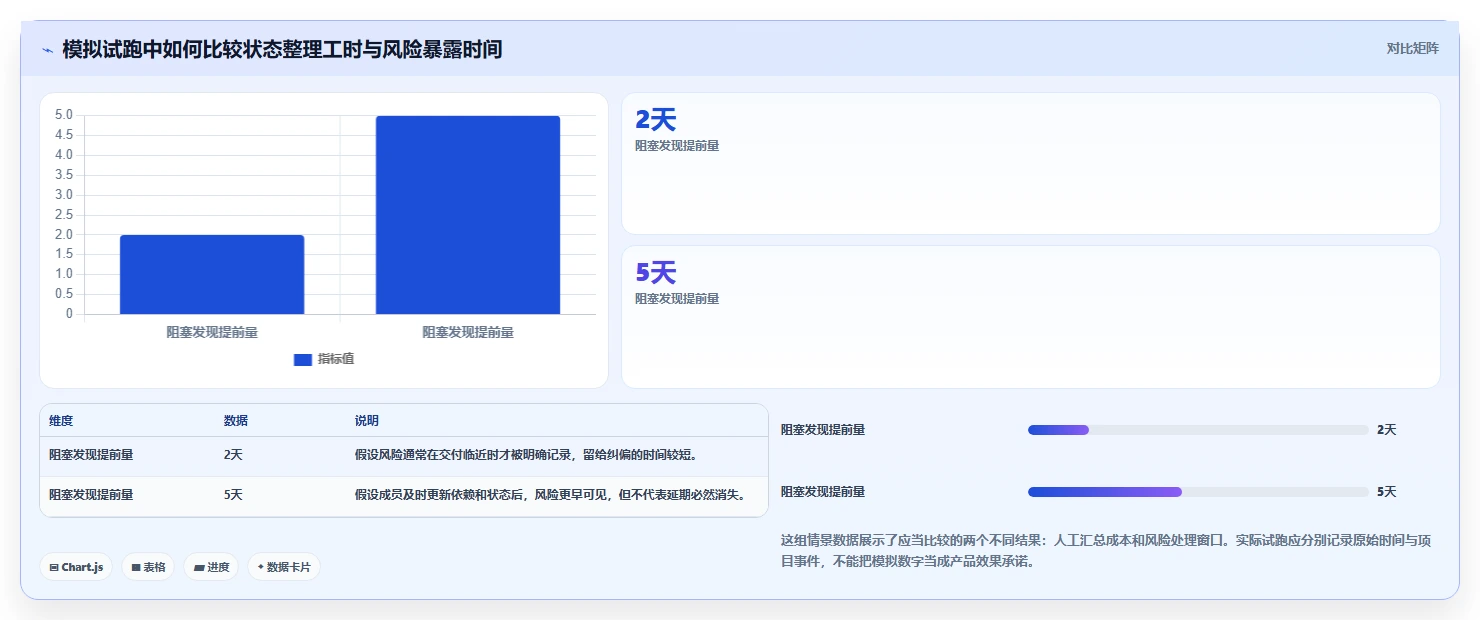Click the Chart.js tag chip
This screenshot has width=1480, height=620.
point(76,567)
